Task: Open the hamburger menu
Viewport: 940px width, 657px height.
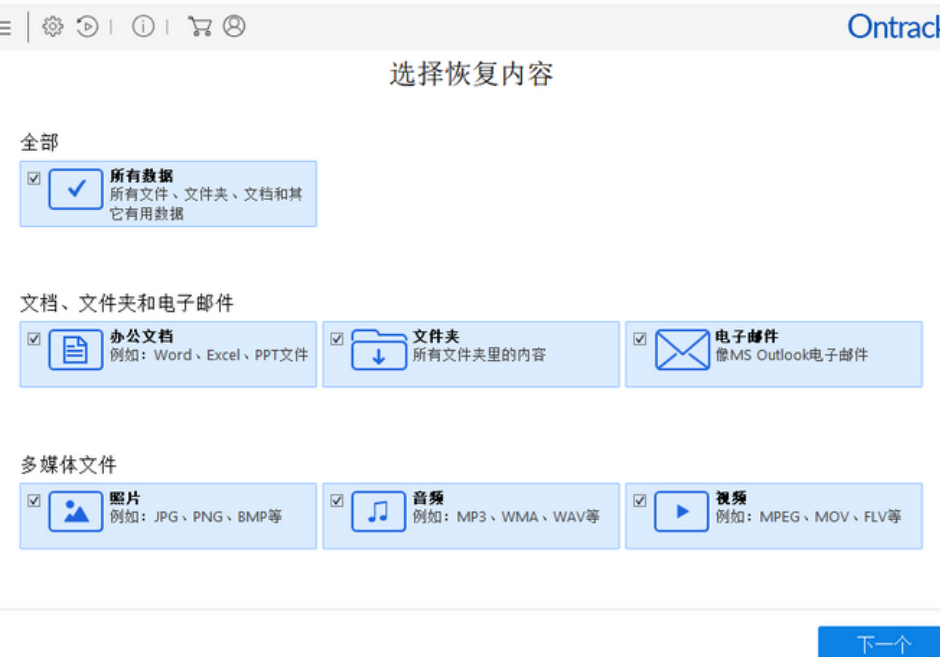Action: [x=6, y=27]
